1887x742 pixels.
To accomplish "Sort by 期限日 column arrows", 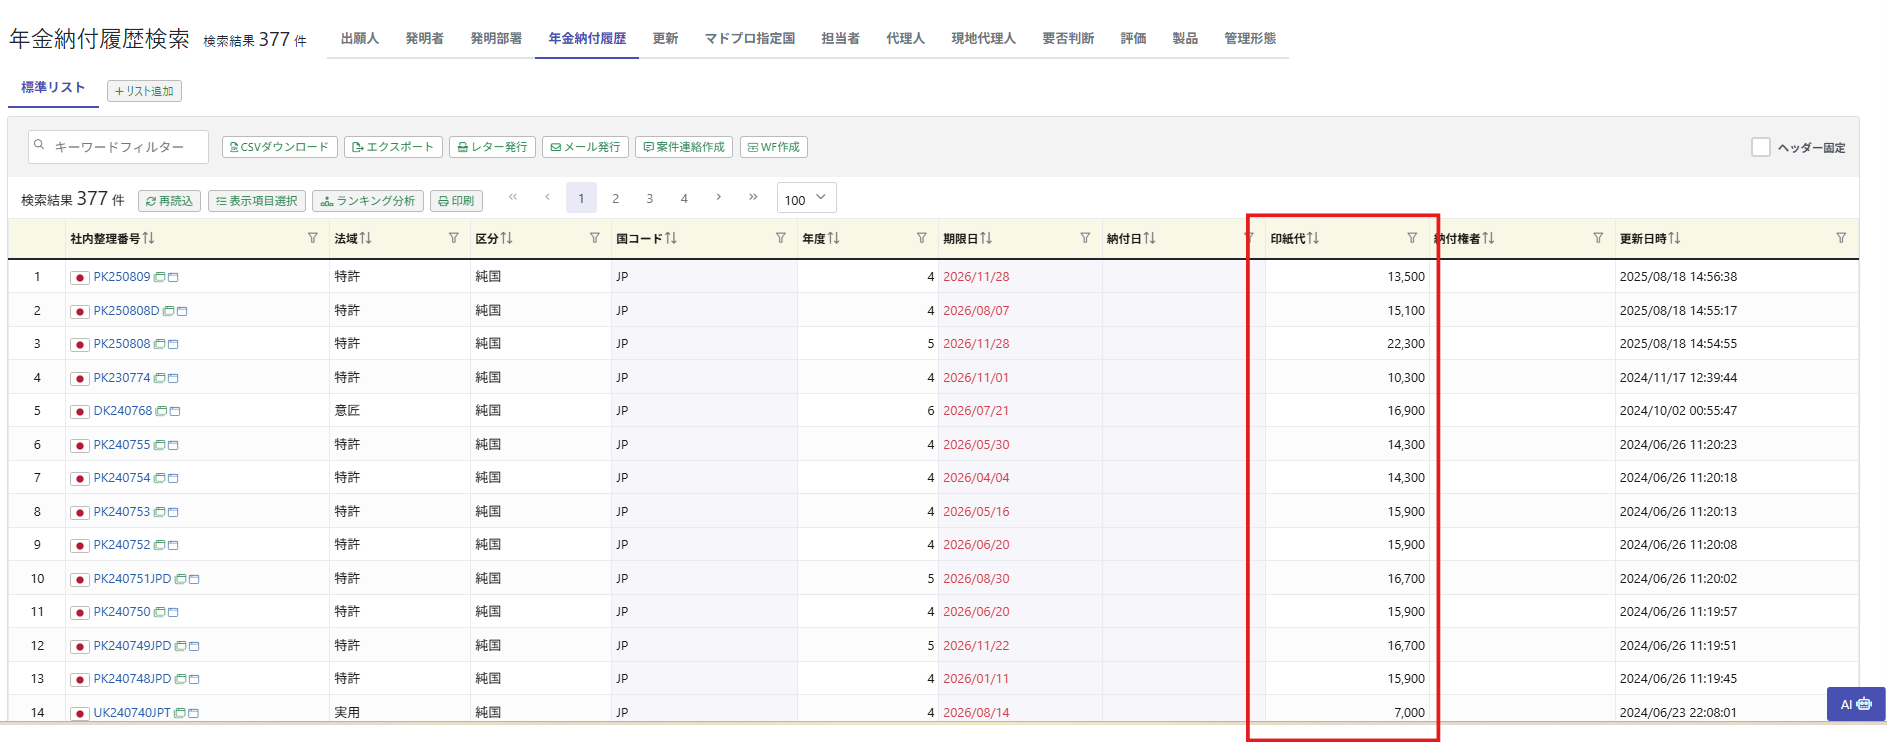I will (986, 238).
